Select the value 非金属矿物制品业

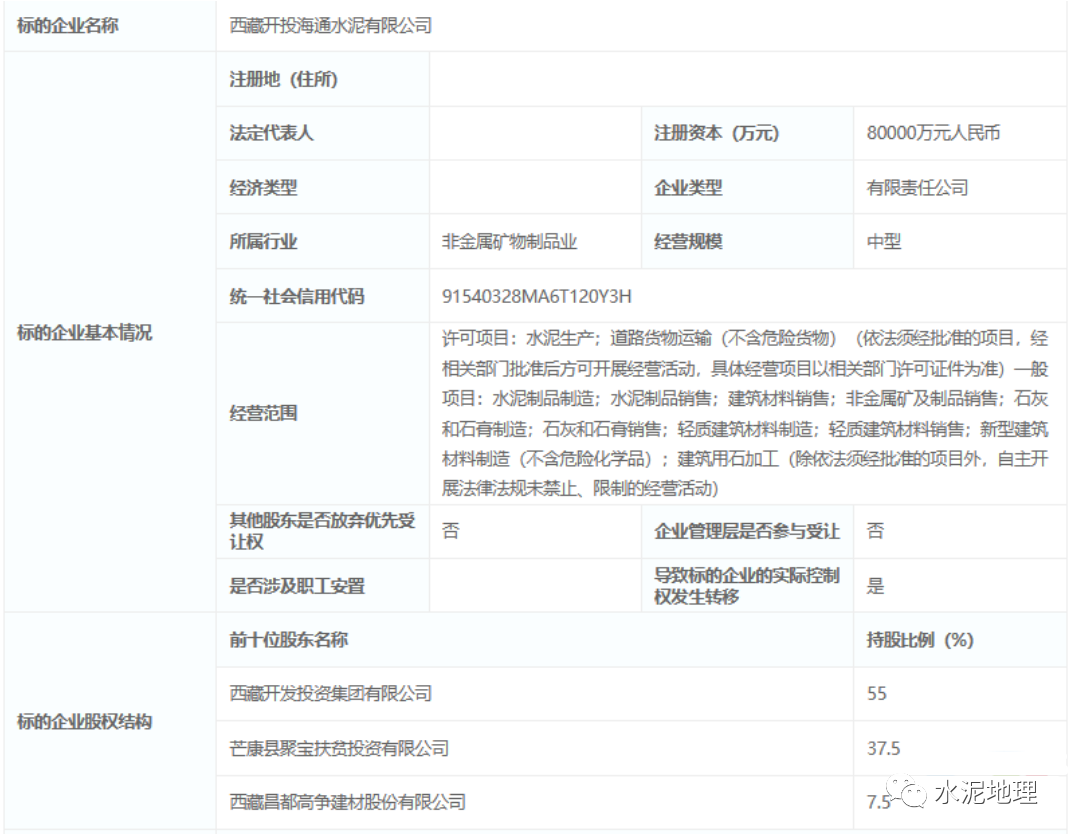coord(509,241)
